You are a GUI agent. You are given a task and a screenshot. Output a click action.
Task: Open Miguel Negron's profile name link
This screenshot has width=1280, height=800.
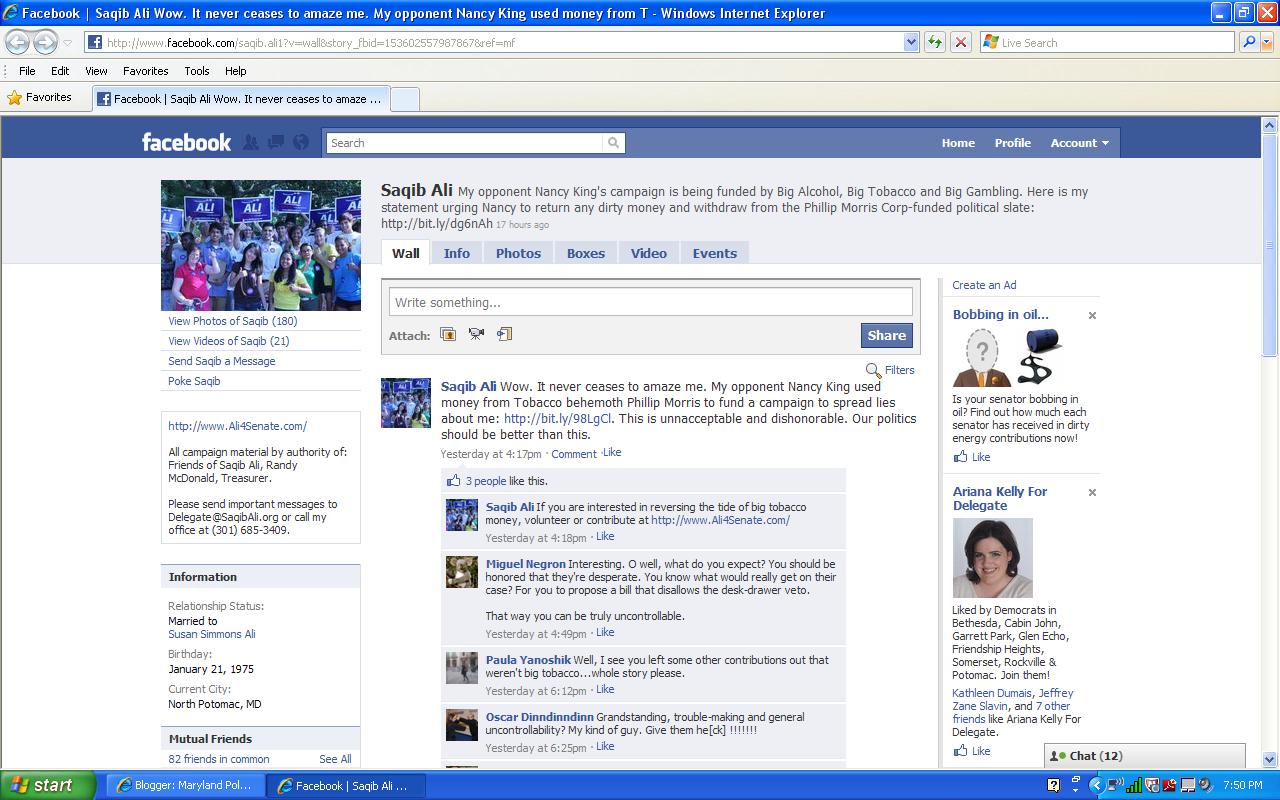coord(526,564)
